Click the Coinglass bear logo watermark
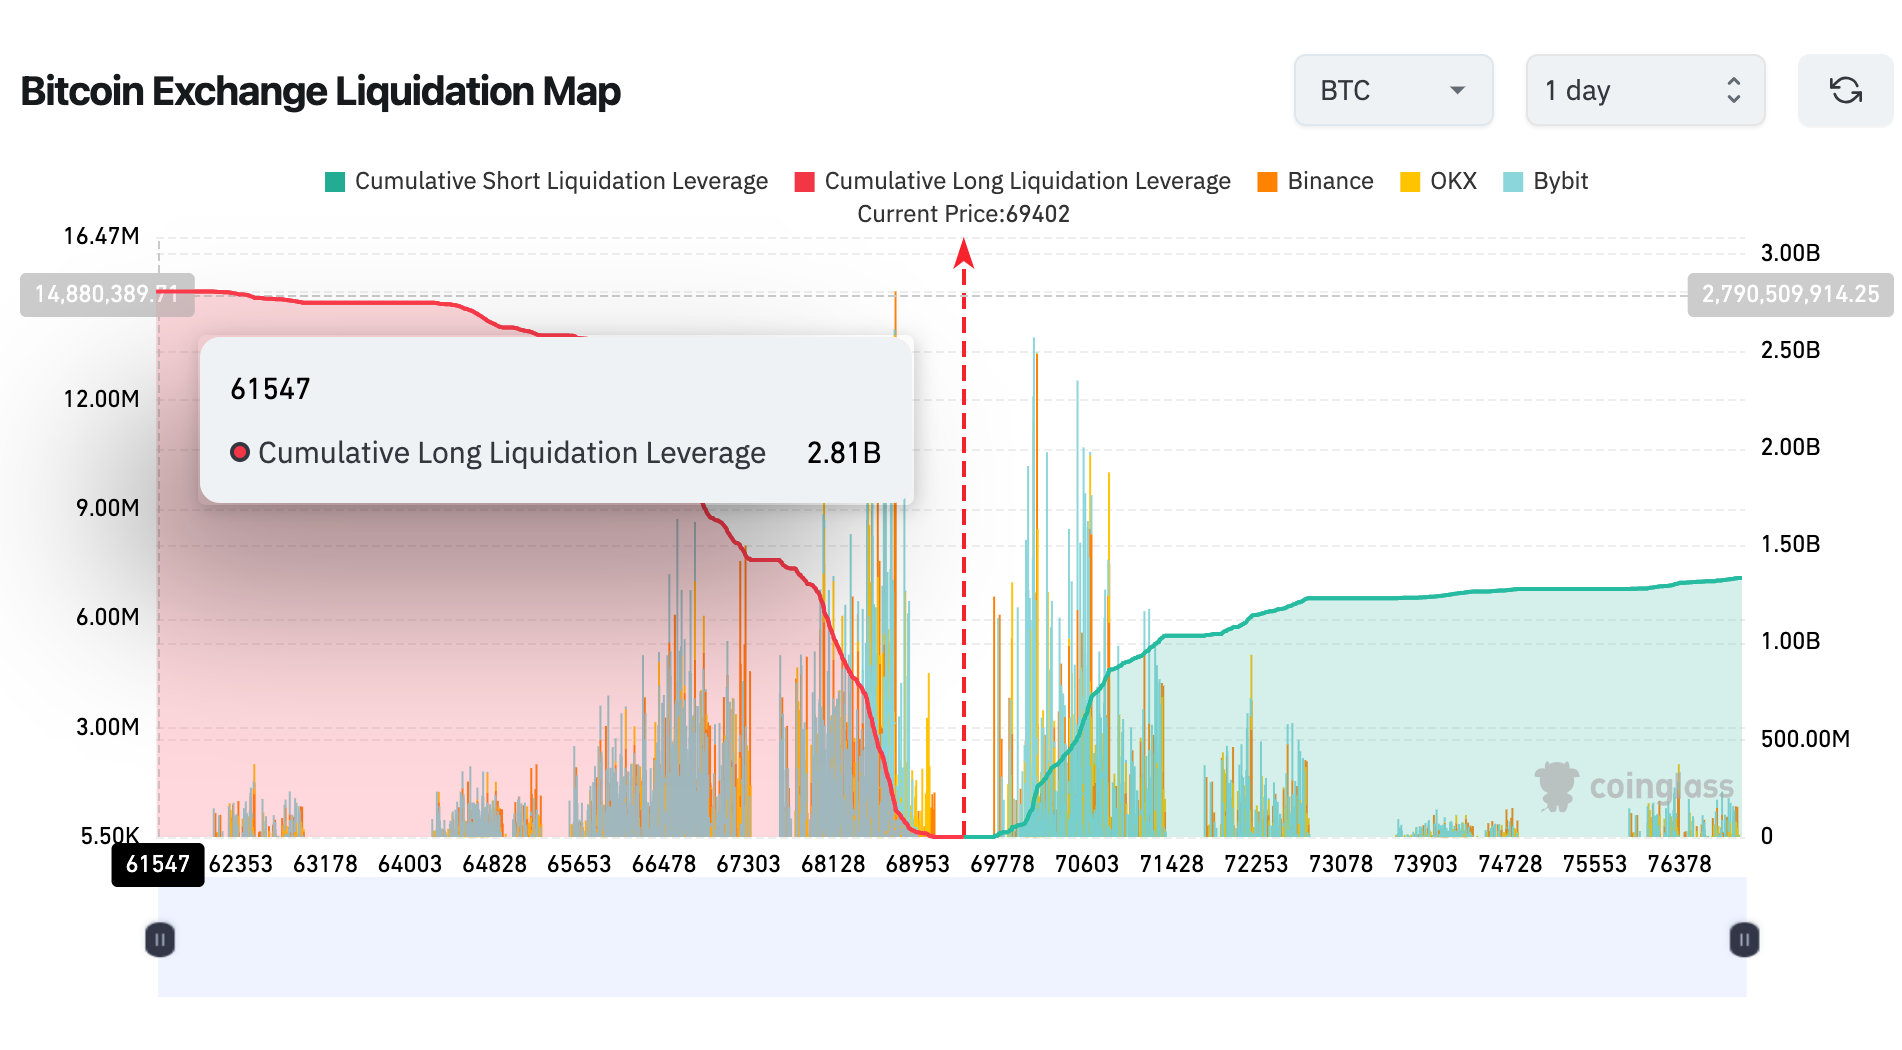The height and width of the screenshot is (1050, 1902). coord(1556,786)
